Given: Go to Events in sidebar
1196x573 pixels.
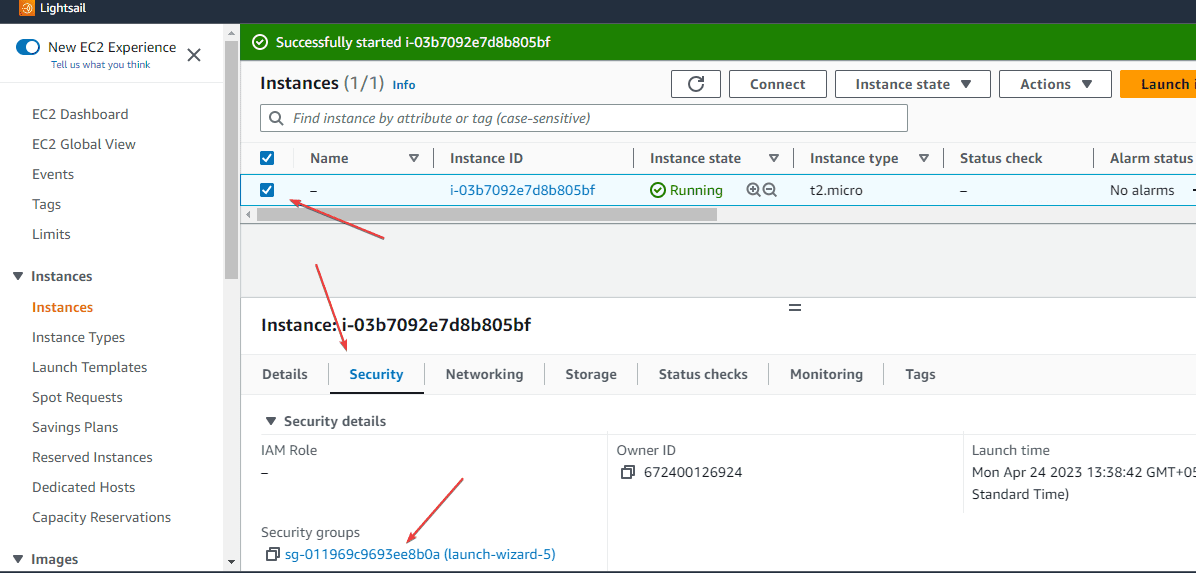Looking at the screenshot, I should pos(53,174).
